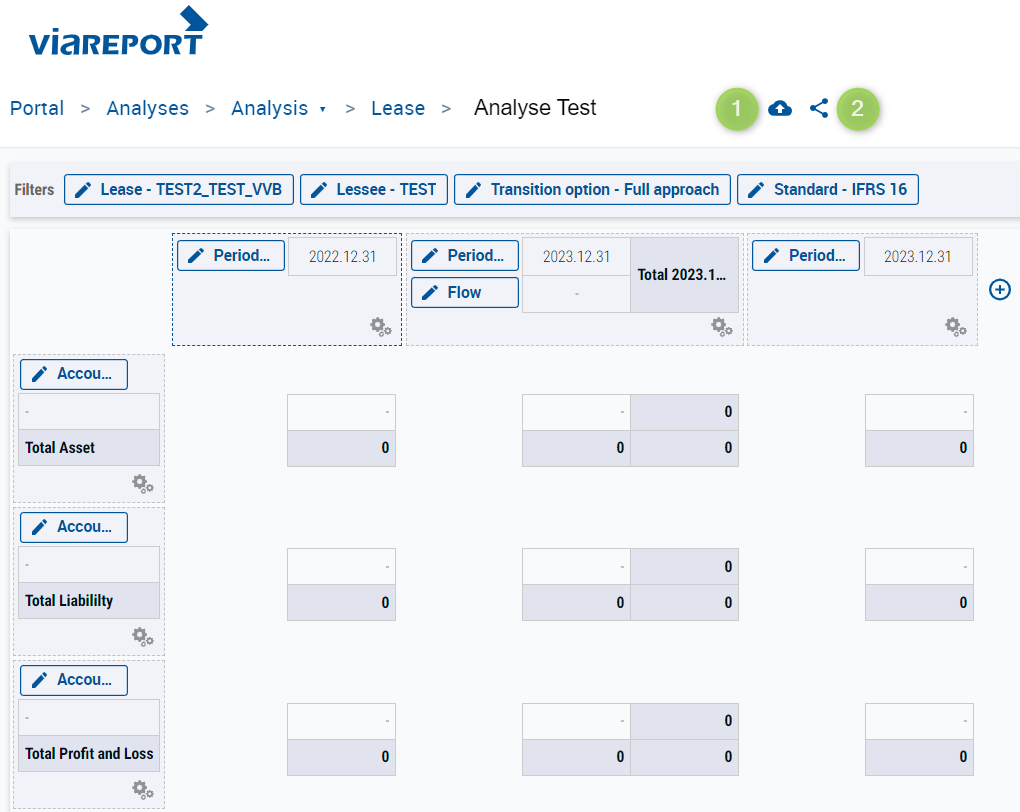1020x812 pixels.
Task: Go to Portal breadcrumb link
Action: point(37,108)
